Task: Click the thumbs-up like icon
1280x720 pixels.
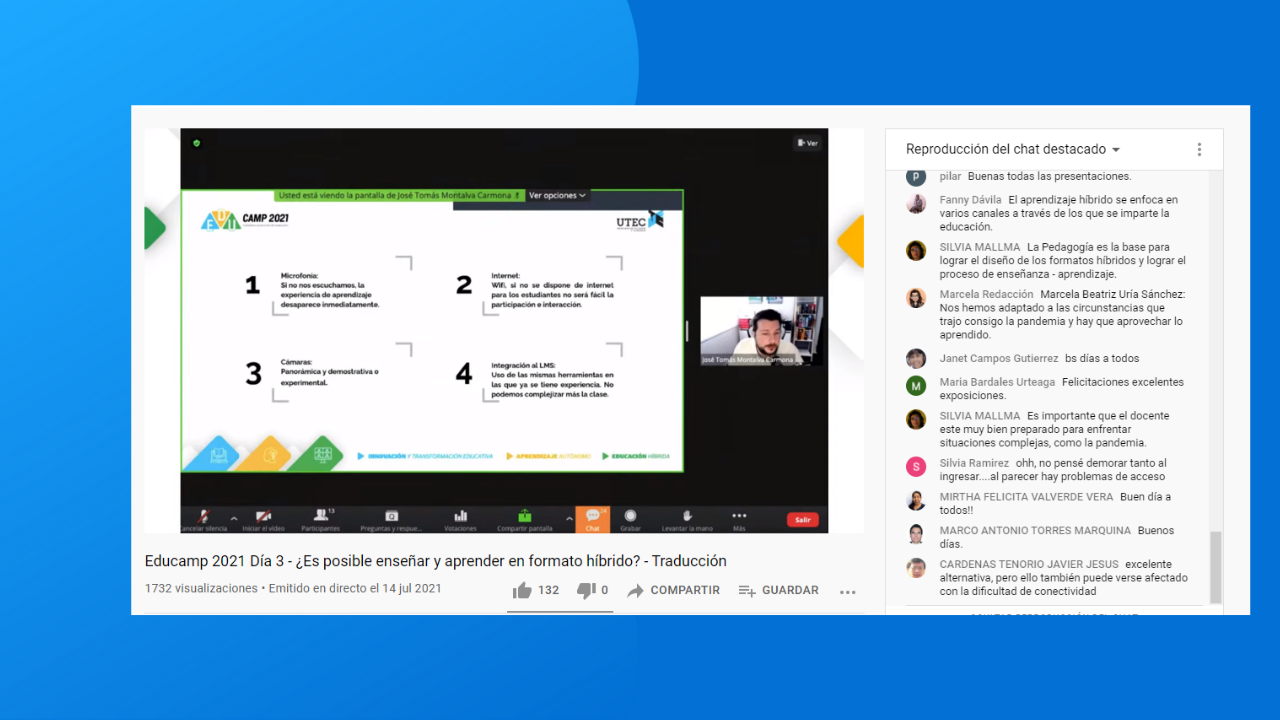Action: pyautogui.click(x=522, y=591)
